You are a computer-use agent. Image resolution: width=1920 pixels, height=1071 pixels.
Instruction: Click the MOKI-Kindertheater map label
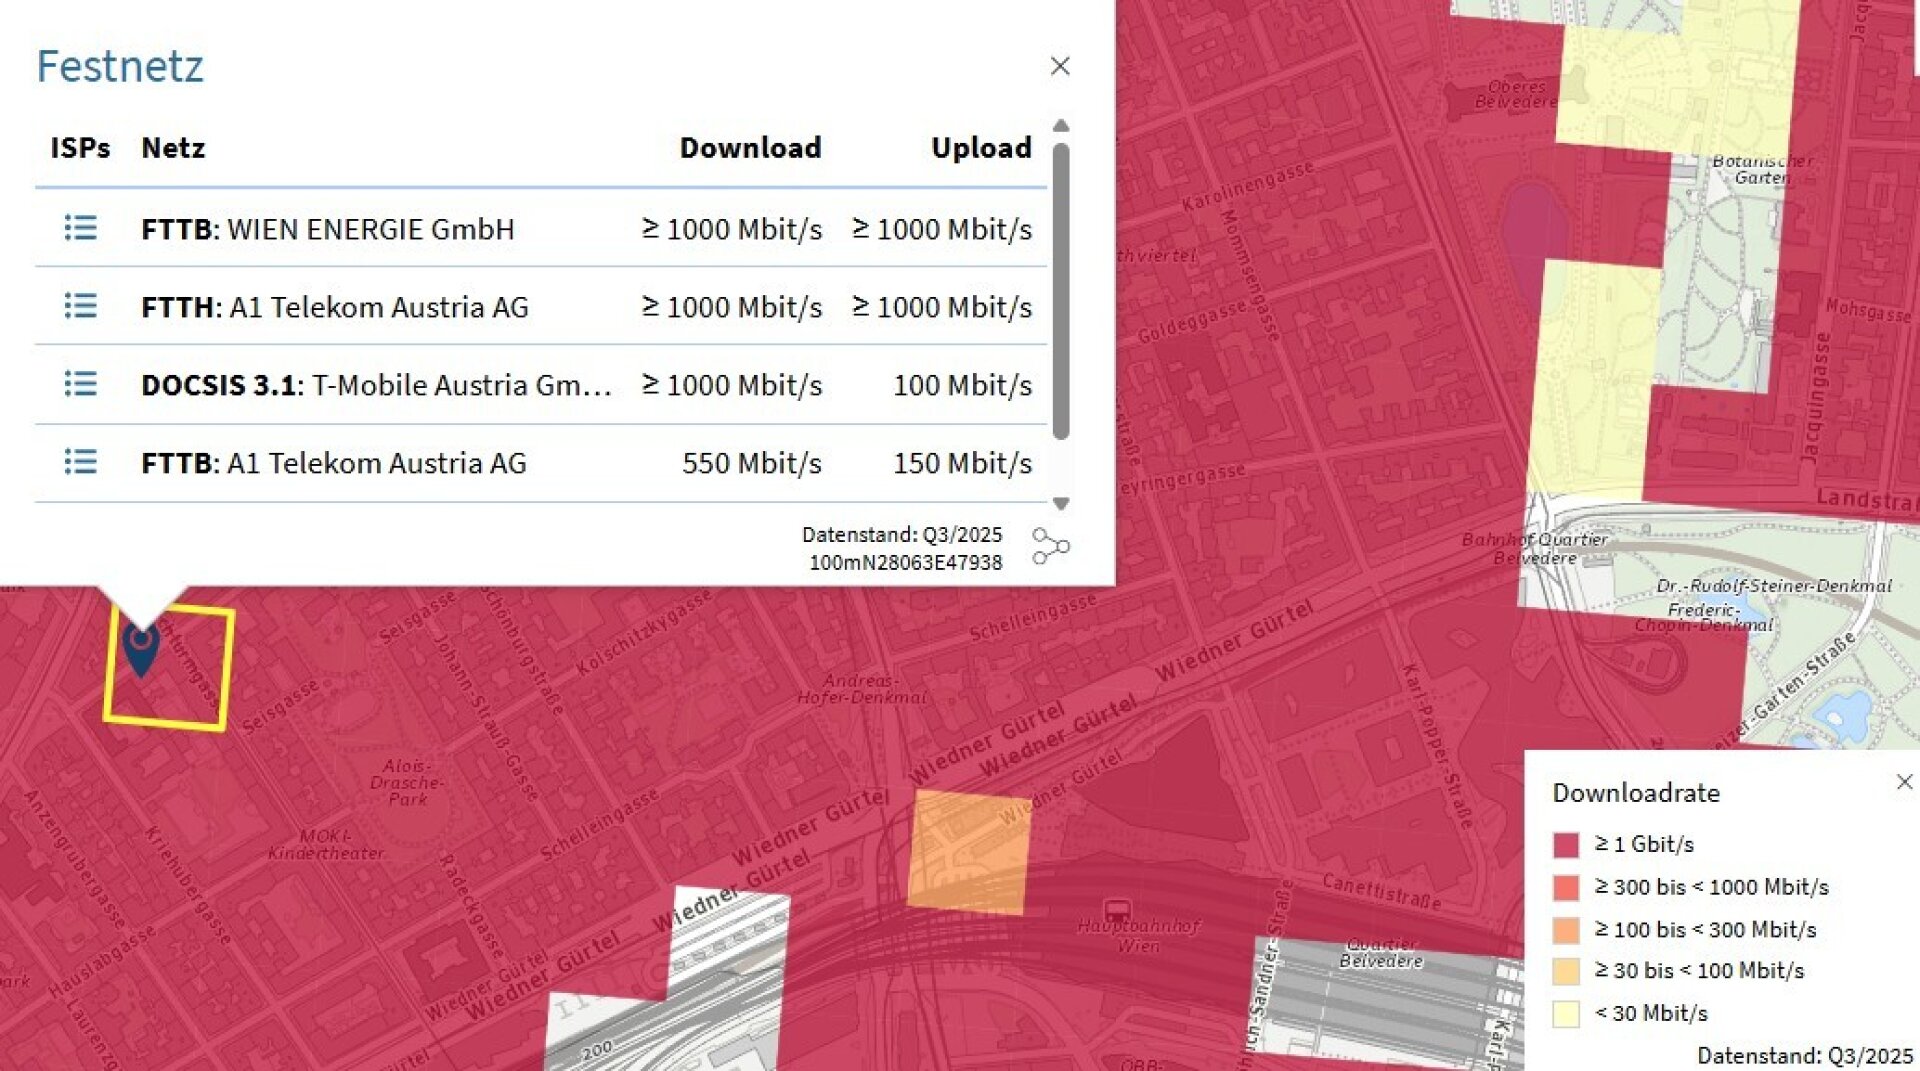[x=326, y=845]
